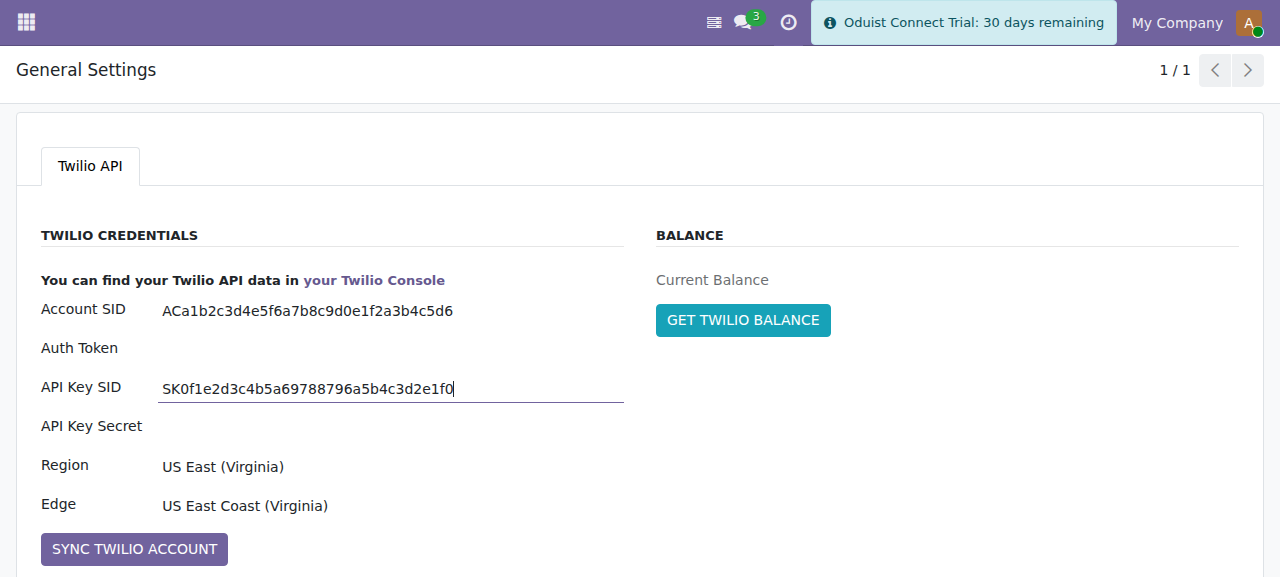Click the Edge label
Image resolution: width=1280 pixels, height=577 pixels.
pyautogui.click(x=58, y=504)
